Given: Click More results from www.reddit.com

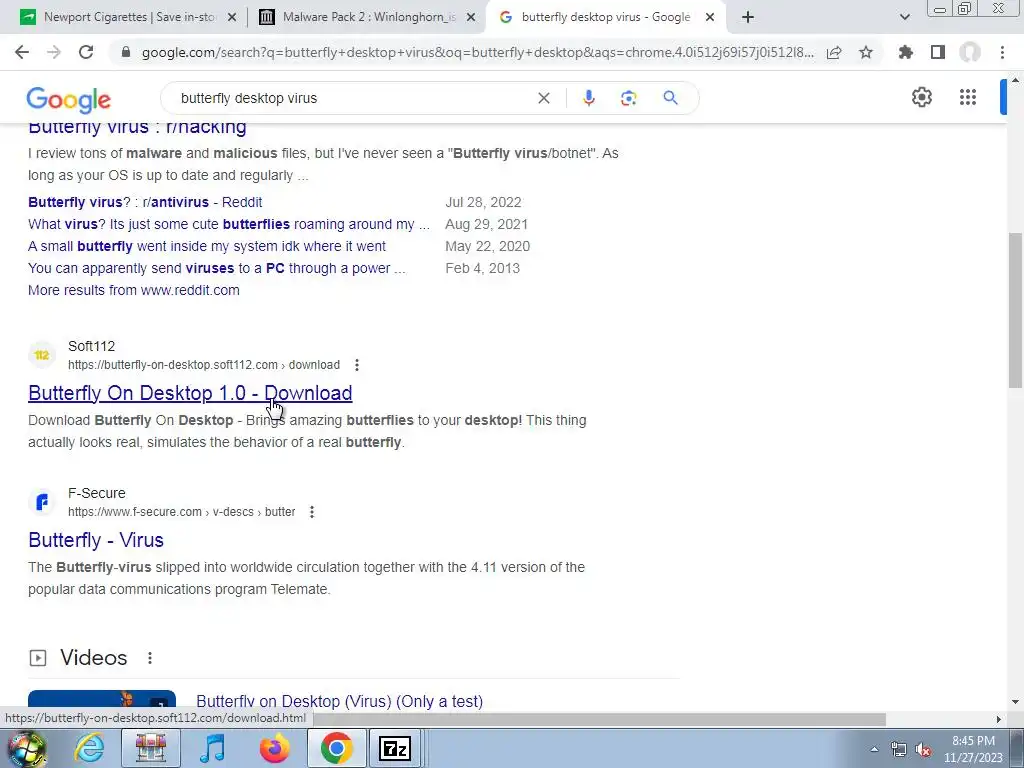Looking at the screenshot, I should (134, 290).
